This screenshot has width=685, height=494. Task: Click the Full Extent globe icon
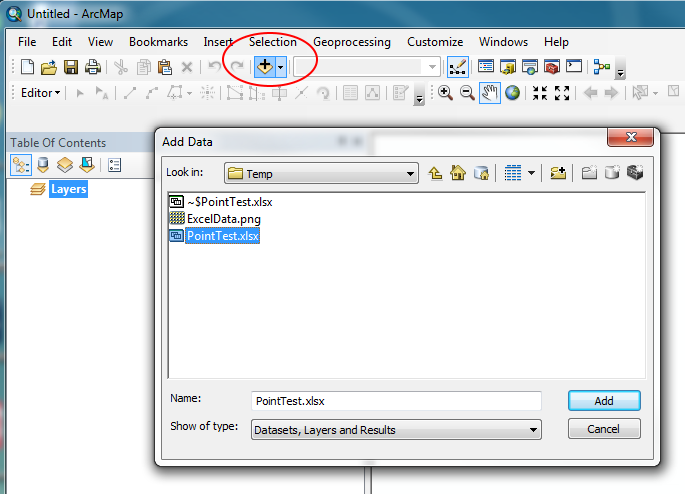[x=512, y=93]
